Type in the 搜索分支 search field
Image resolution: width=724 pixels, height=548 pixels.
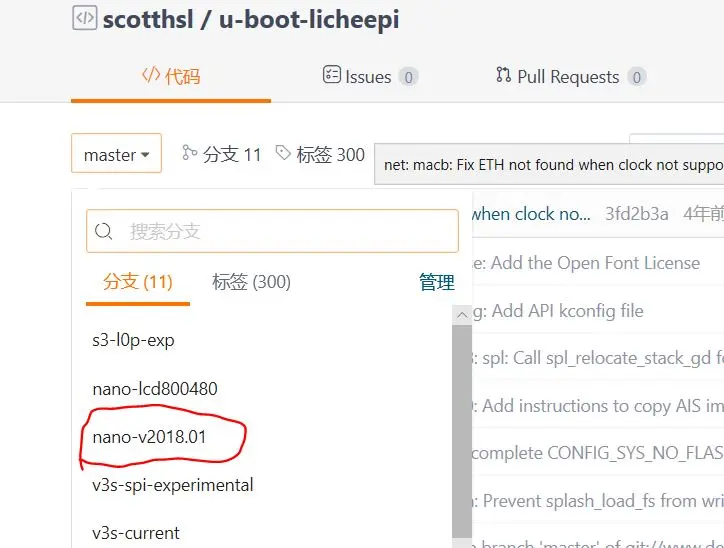point(285,232)
